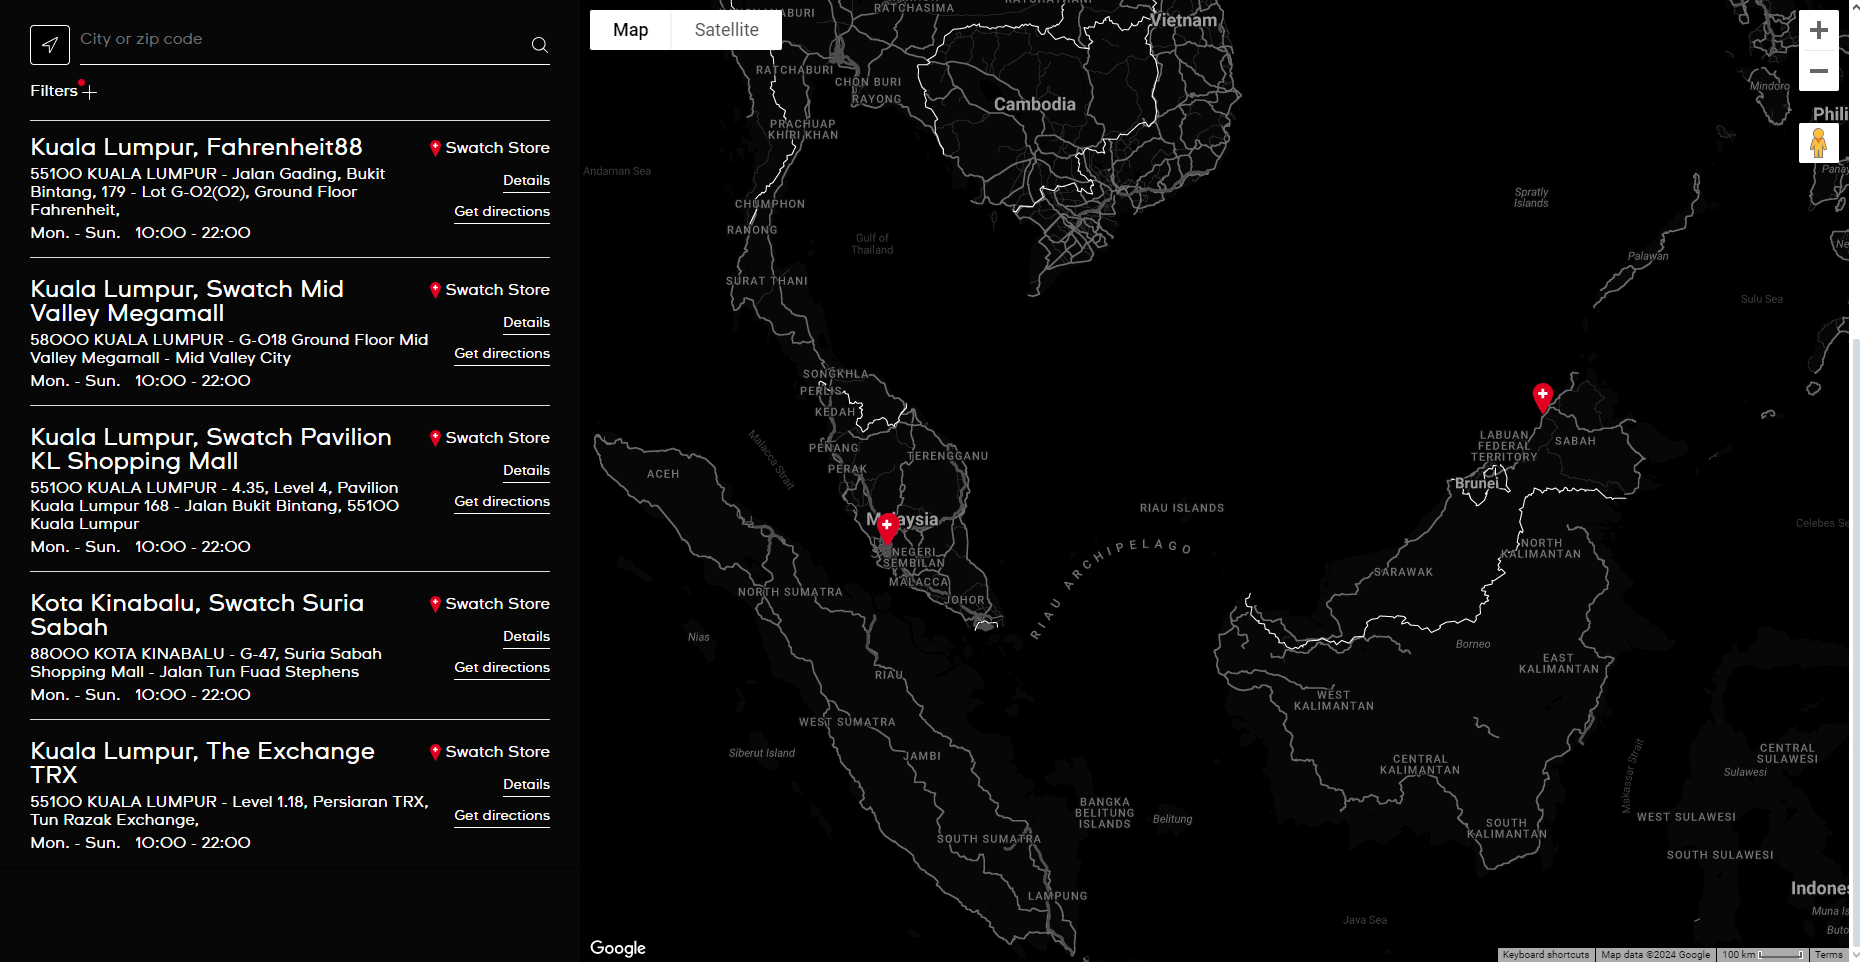The width and height of the screenshot is (1864, 962).
Task: Click the Cambodia label on the map
Action: point(1034,104)
